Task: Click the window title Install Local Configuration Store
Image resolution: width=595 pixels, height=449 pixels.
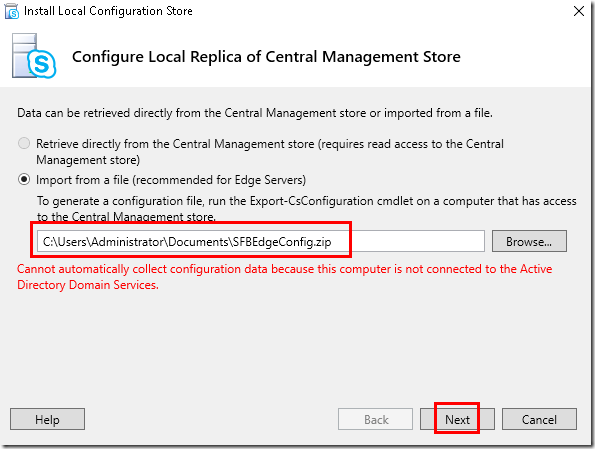Action: coord(108,11)
